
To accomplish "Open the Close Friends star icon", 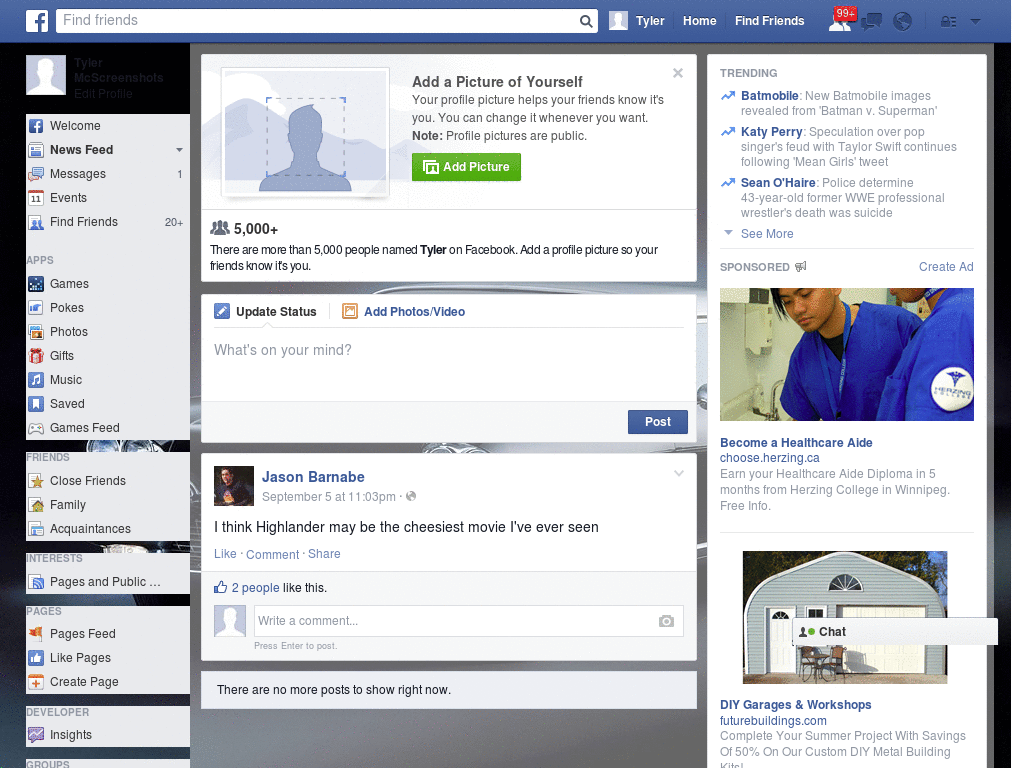I will point(36,481).
